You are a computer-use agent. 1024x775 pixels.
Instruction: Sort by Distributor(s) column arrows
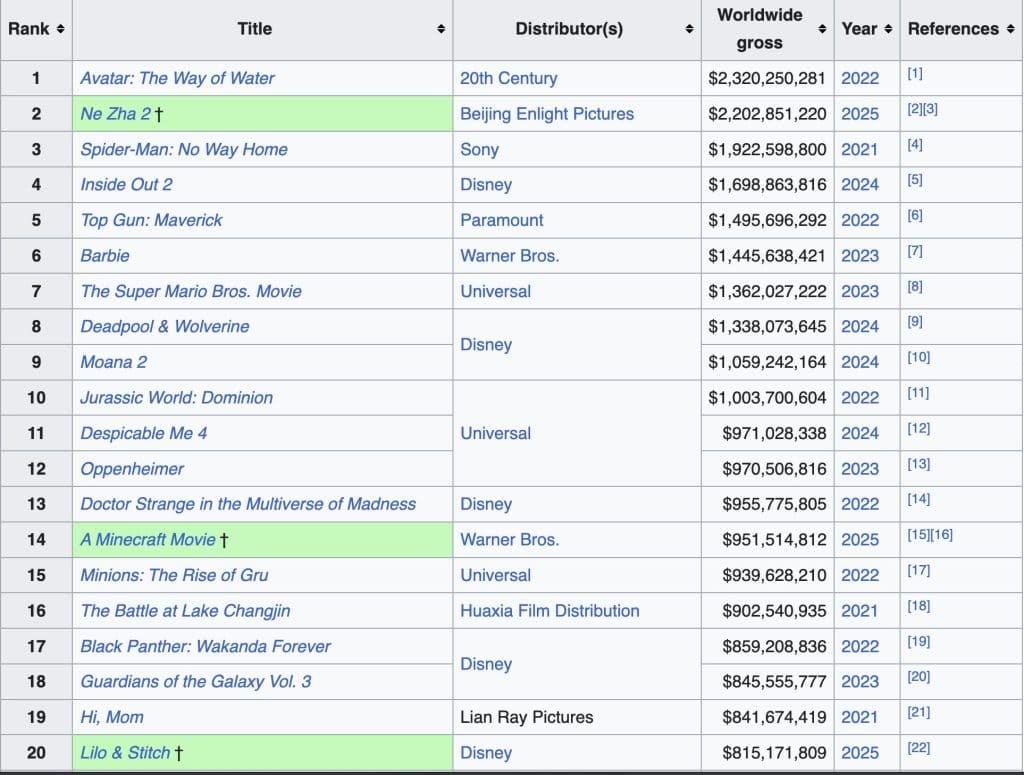coord(689,29)
